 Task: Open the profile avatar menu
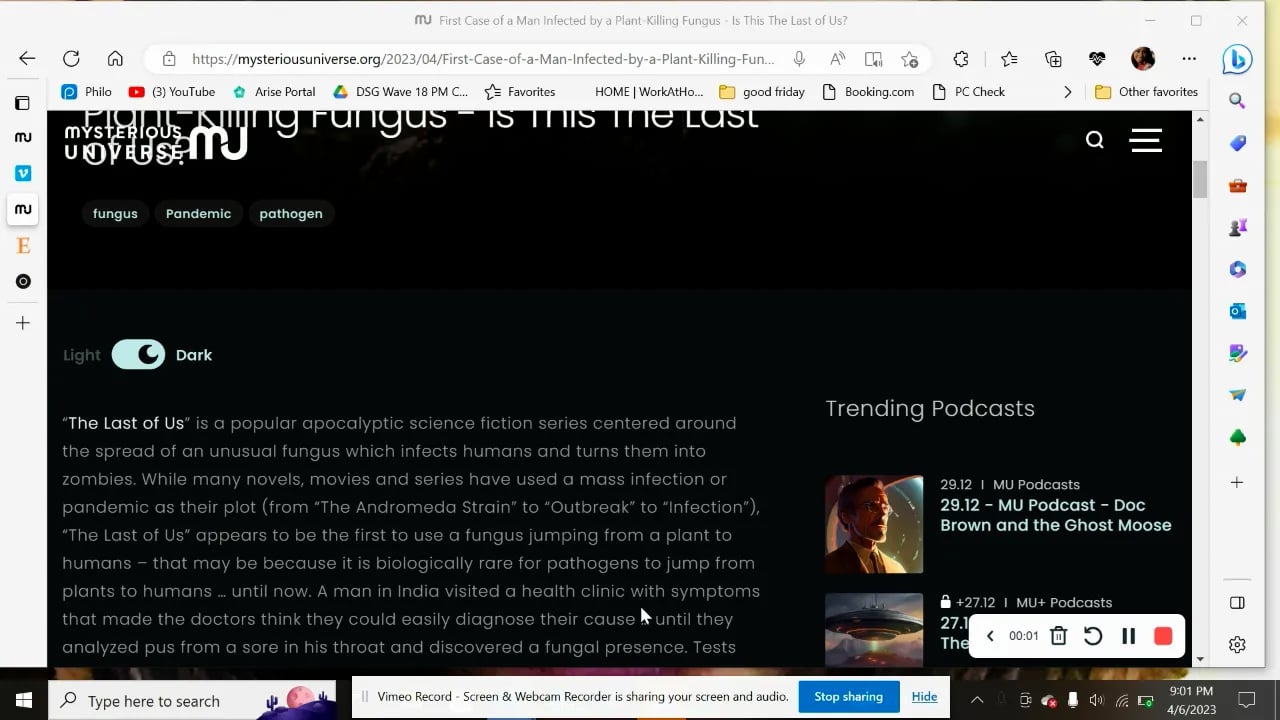click(1143, 59)
